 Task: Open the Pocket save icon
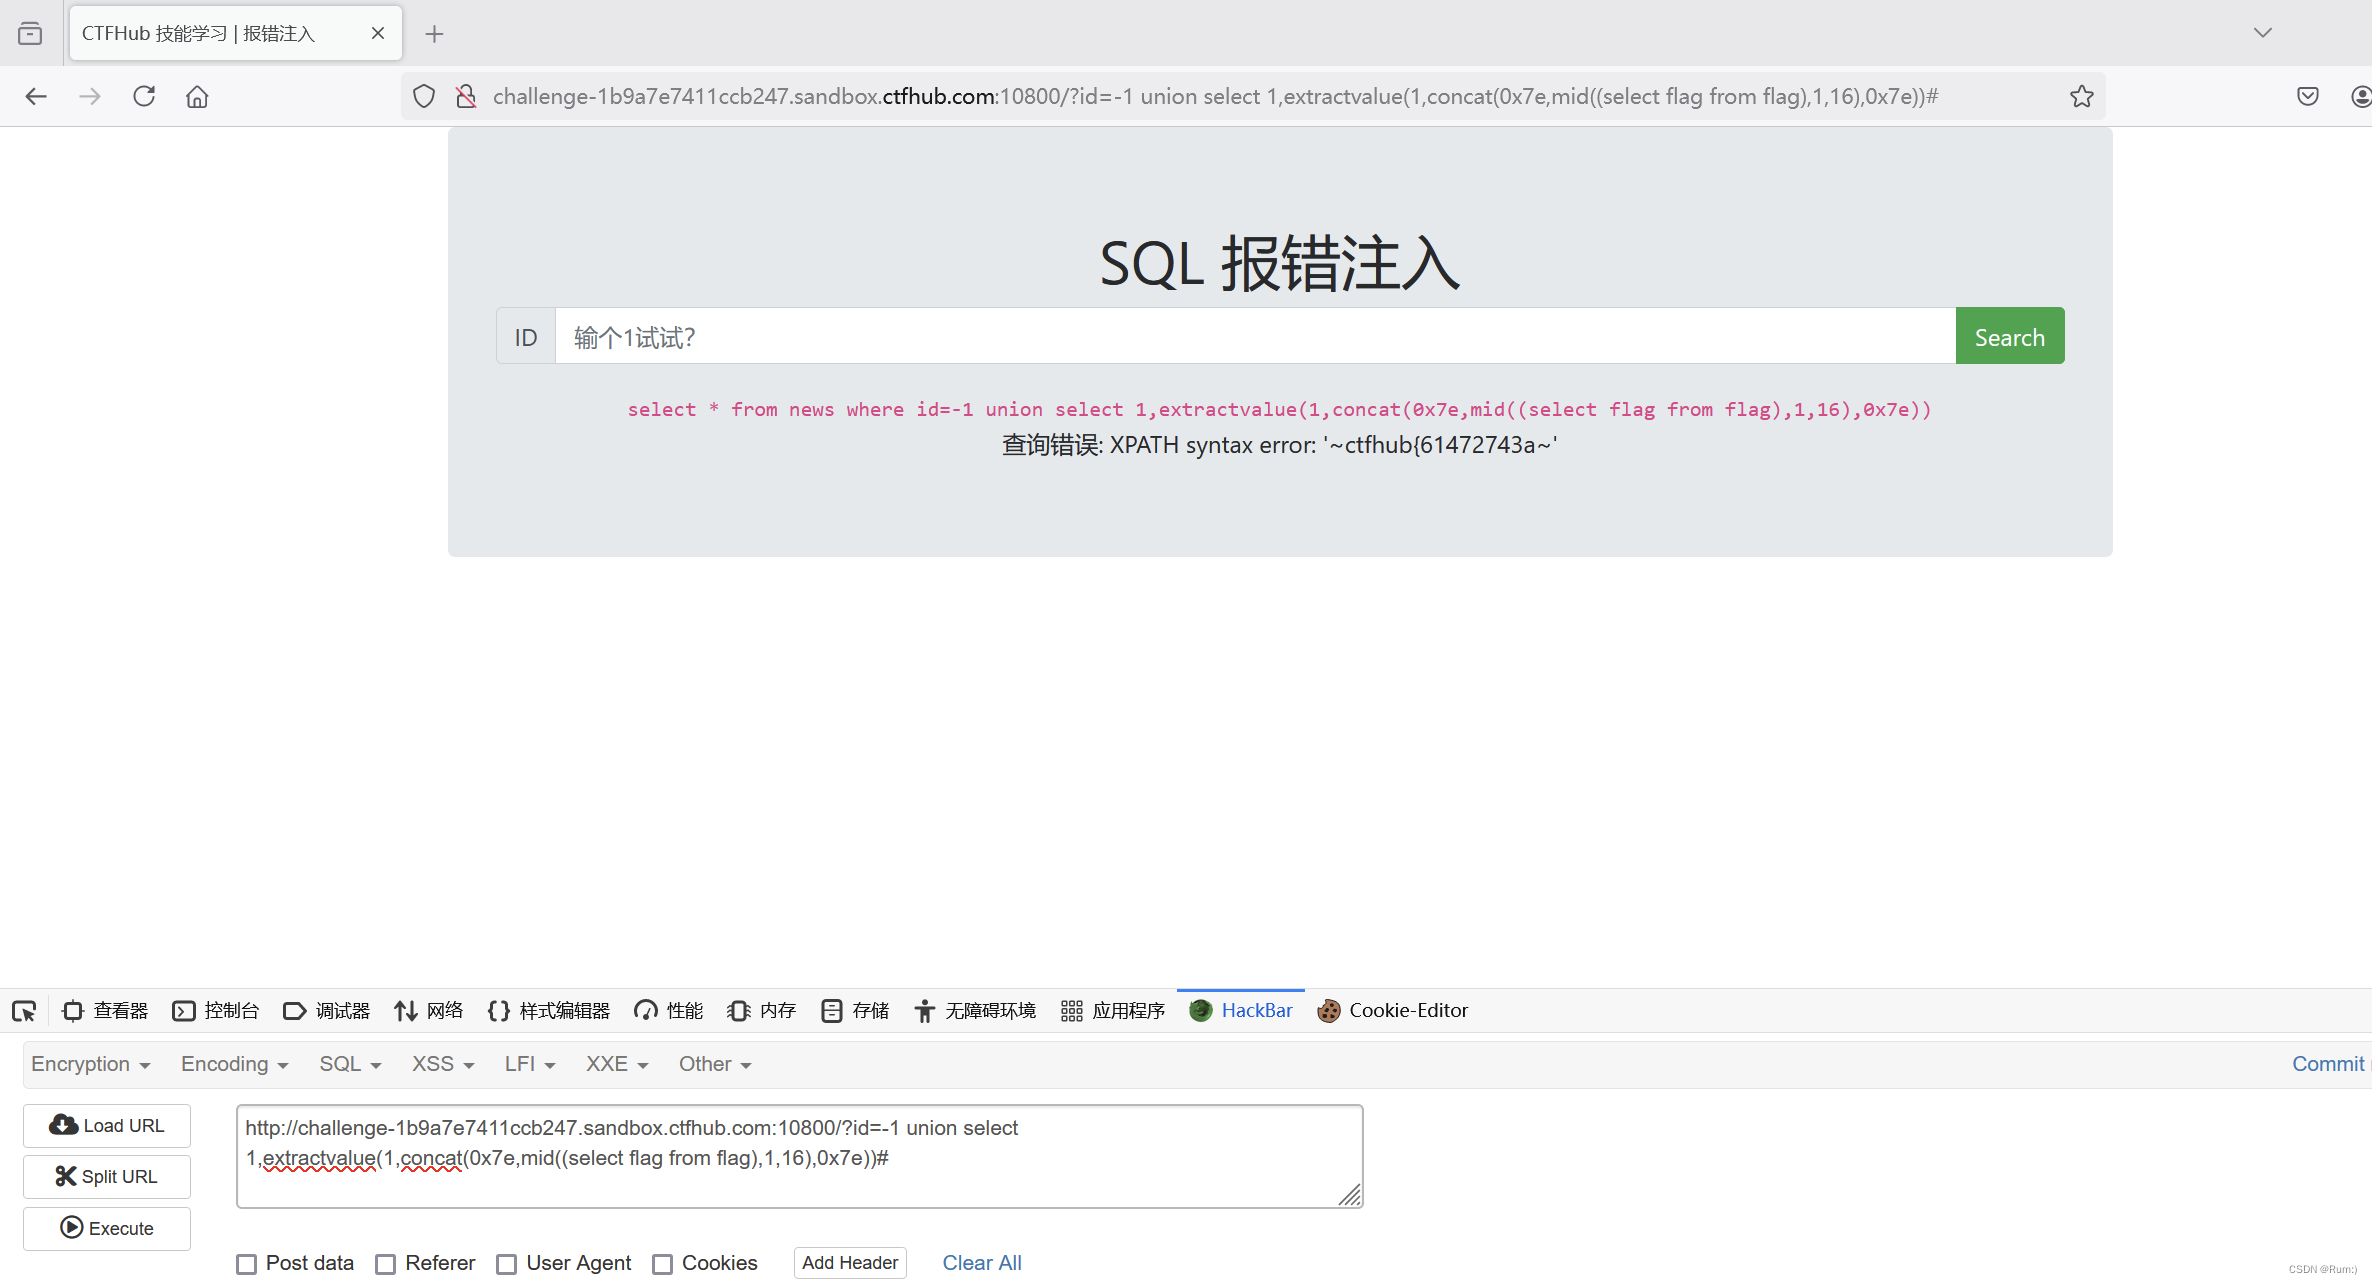2308,96
